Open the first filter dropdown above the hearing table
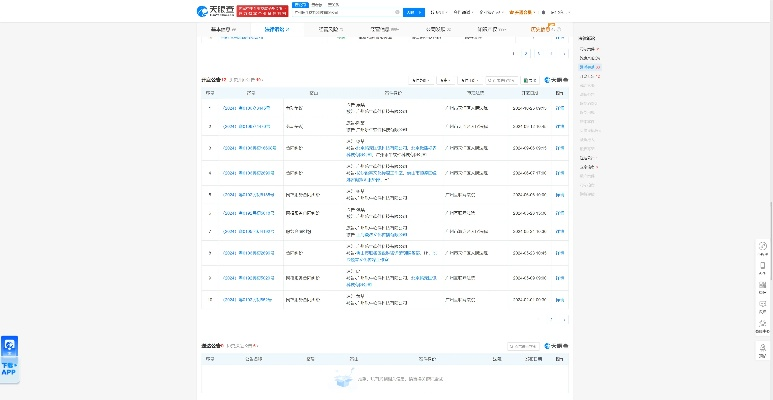773x400 pixels. [421, 80]
